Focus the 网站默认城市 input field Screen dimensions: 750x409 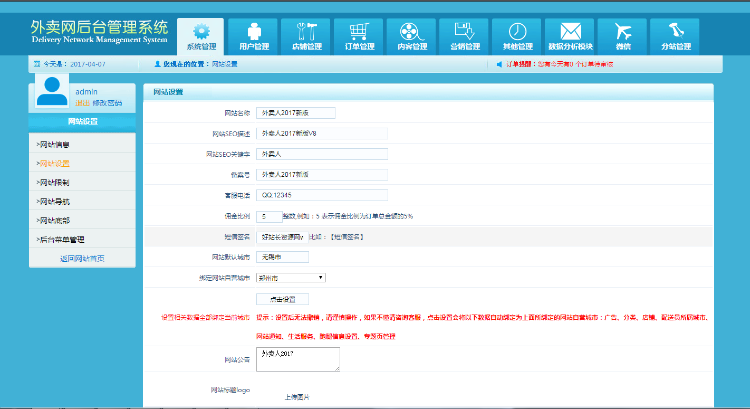tap(282, 257)
